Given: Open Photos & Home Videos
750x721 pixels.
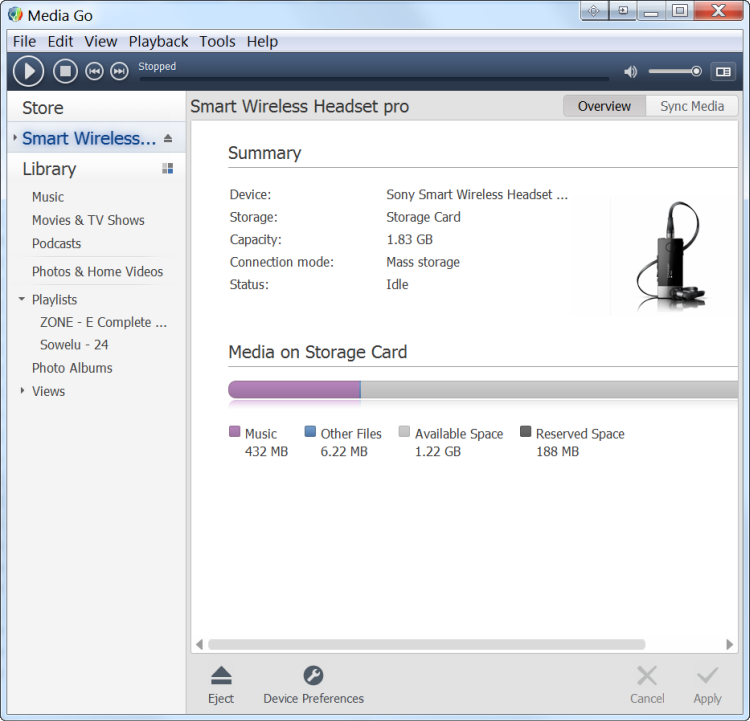Looking at the screenshot, I should 98,271.
